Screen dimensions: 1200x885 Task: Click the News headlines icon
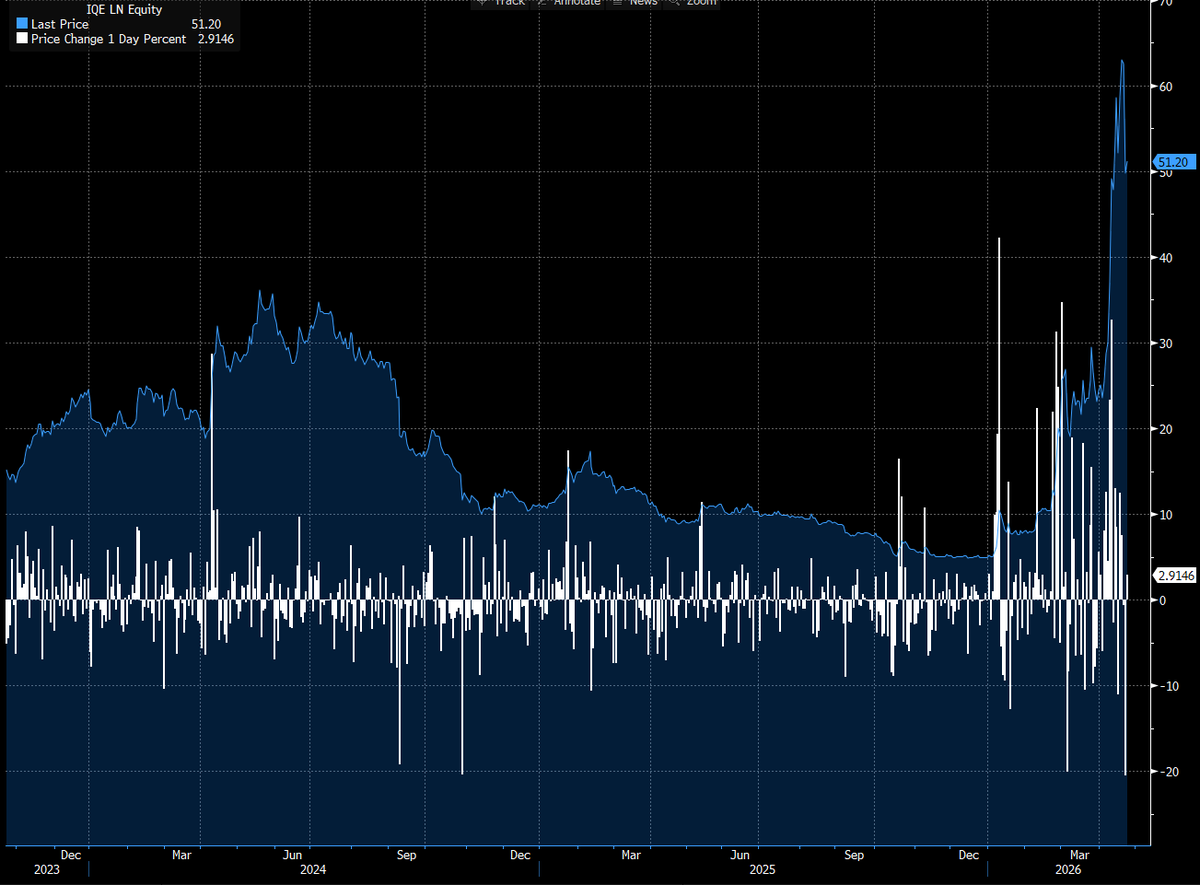click(x=617, y=3)
